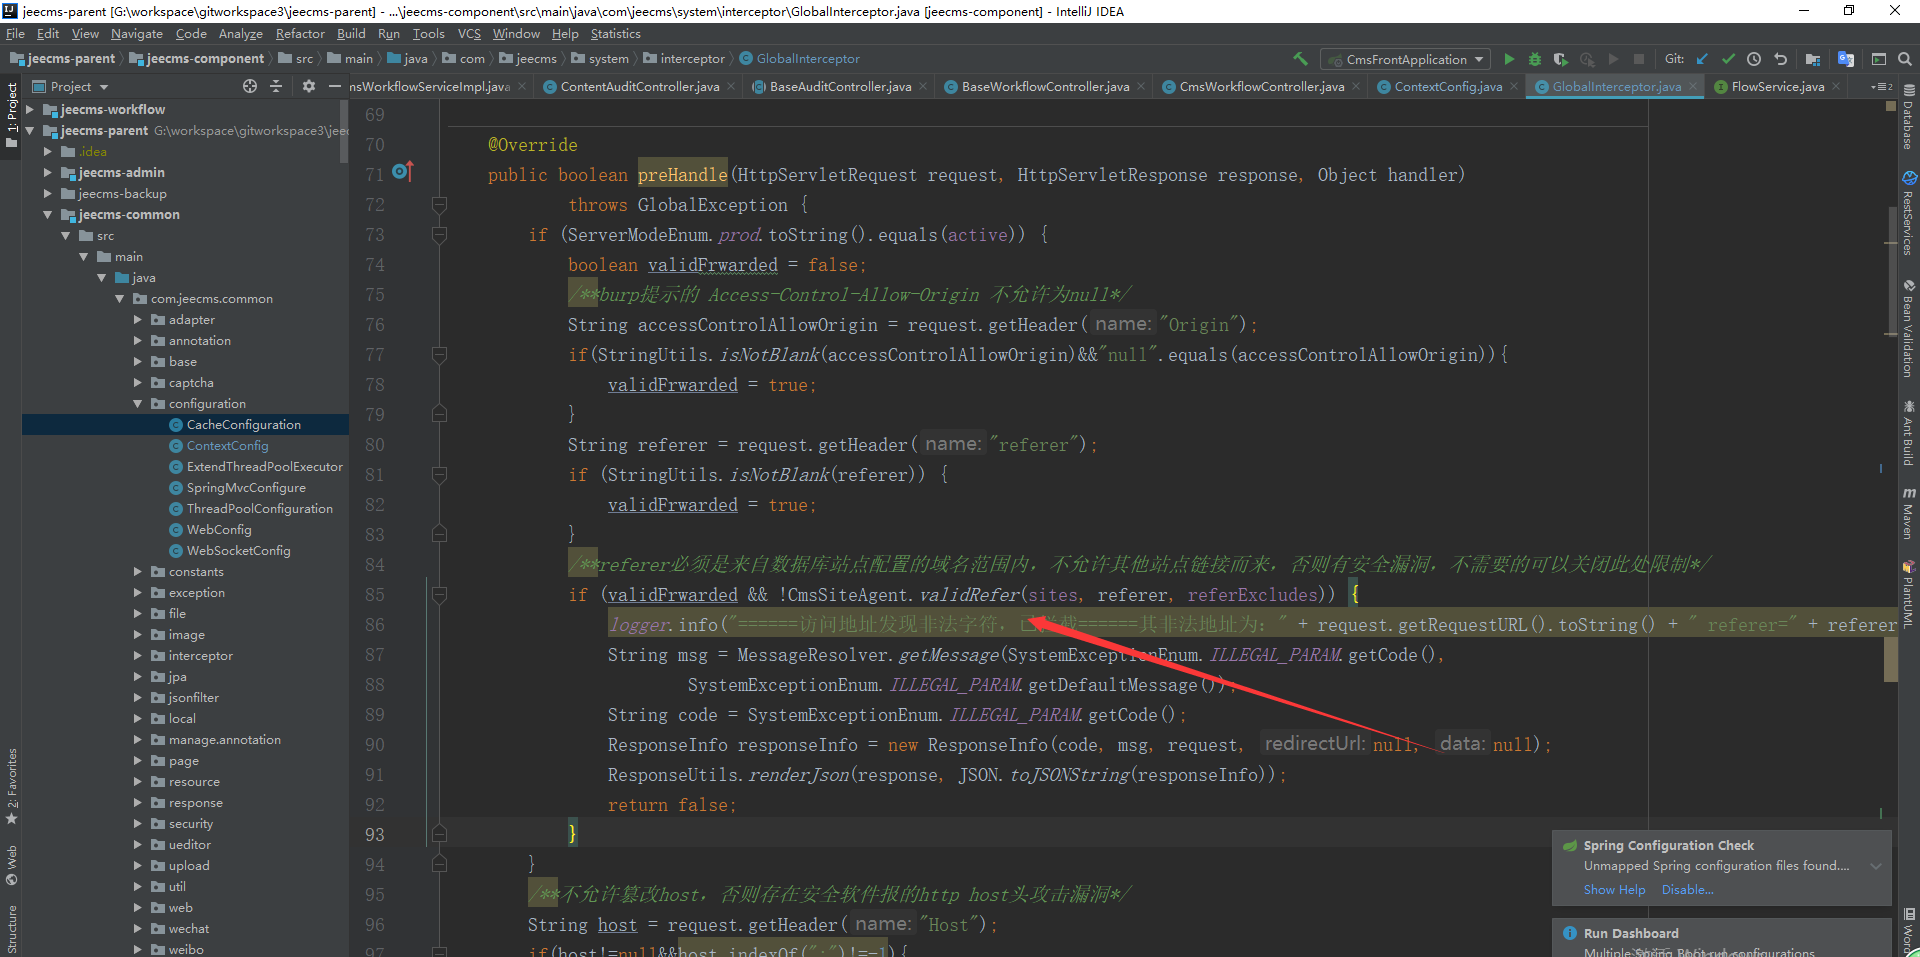Image resolution: width=1920 pixels, height=957 pixels.
Task: Click the Search Everywhere magnifier icon
Action: coord(1905,59)
